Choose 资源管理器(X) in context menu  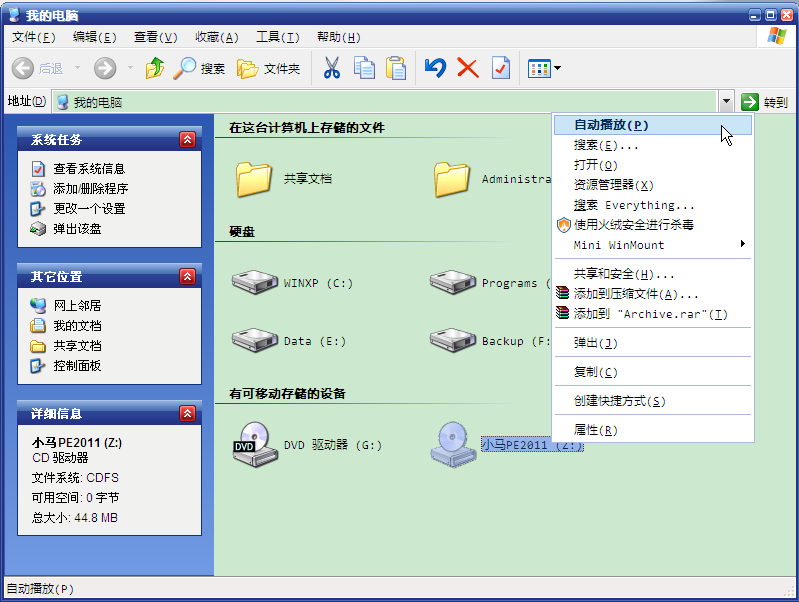tap(653, 185)
